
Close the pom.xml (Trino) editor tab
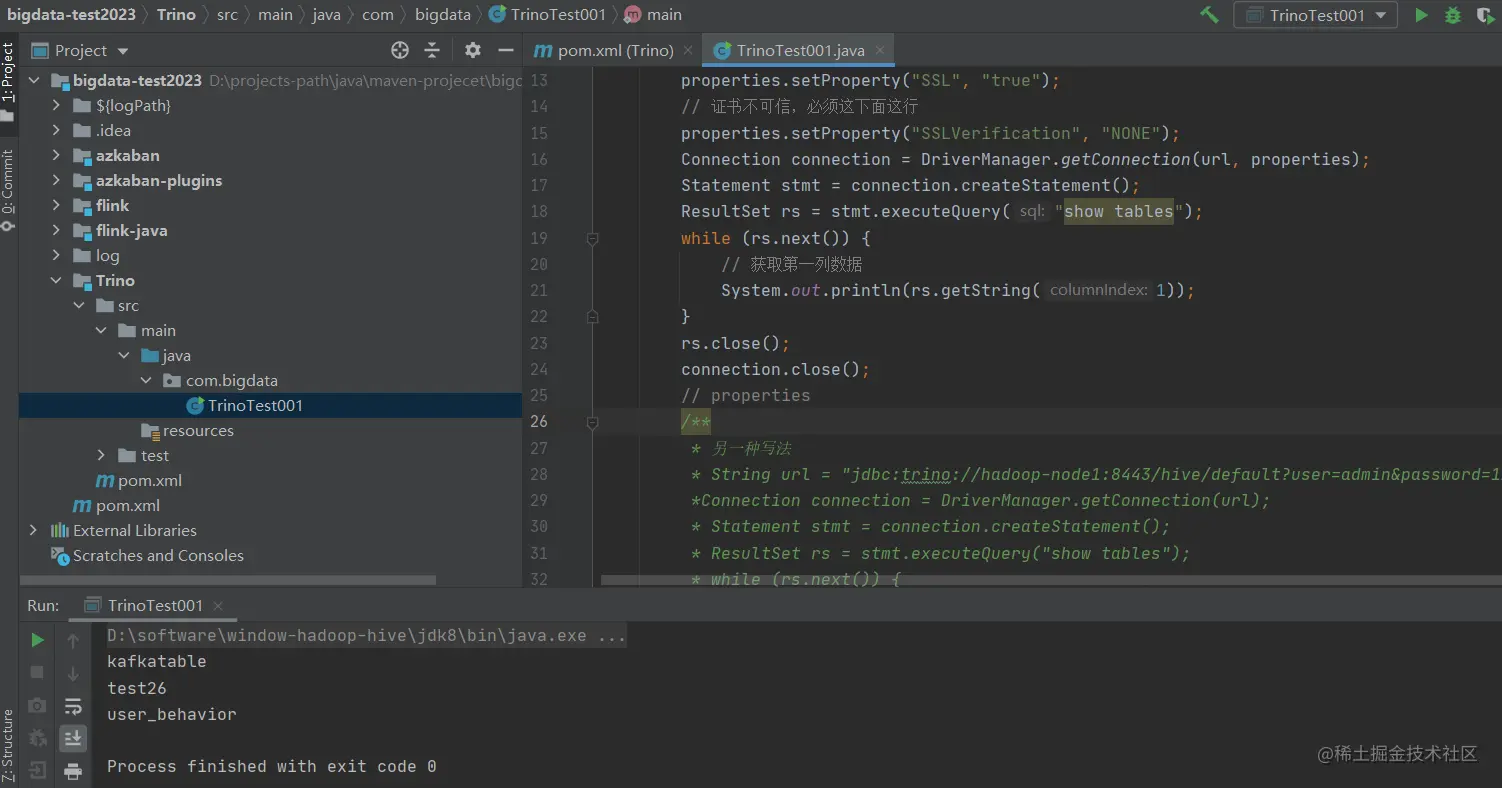pyautogui.click(x=688, y=50)
